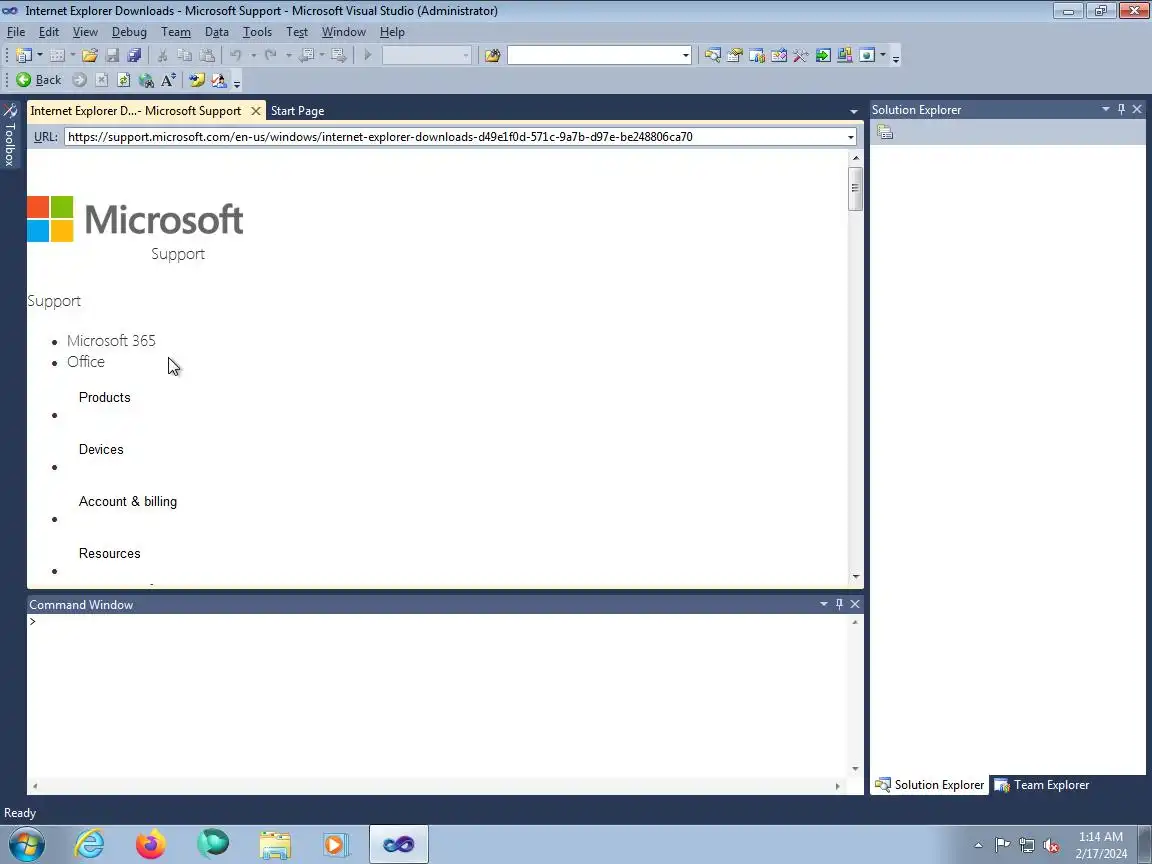Open the Window menu
The height and width of the screenshot is (864, 1152).
(x=344, y=32)
